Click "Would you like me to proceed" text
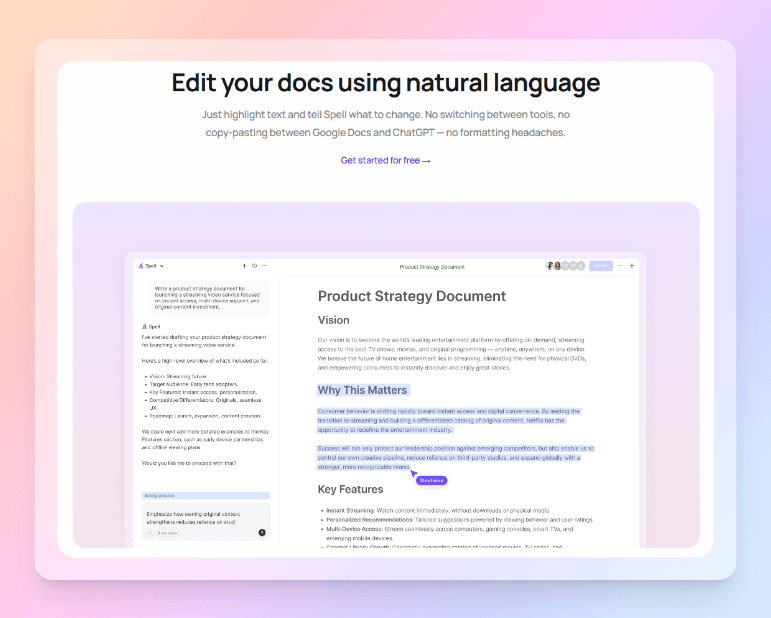Viewport: 771px width, 618px height. point(189,463)
